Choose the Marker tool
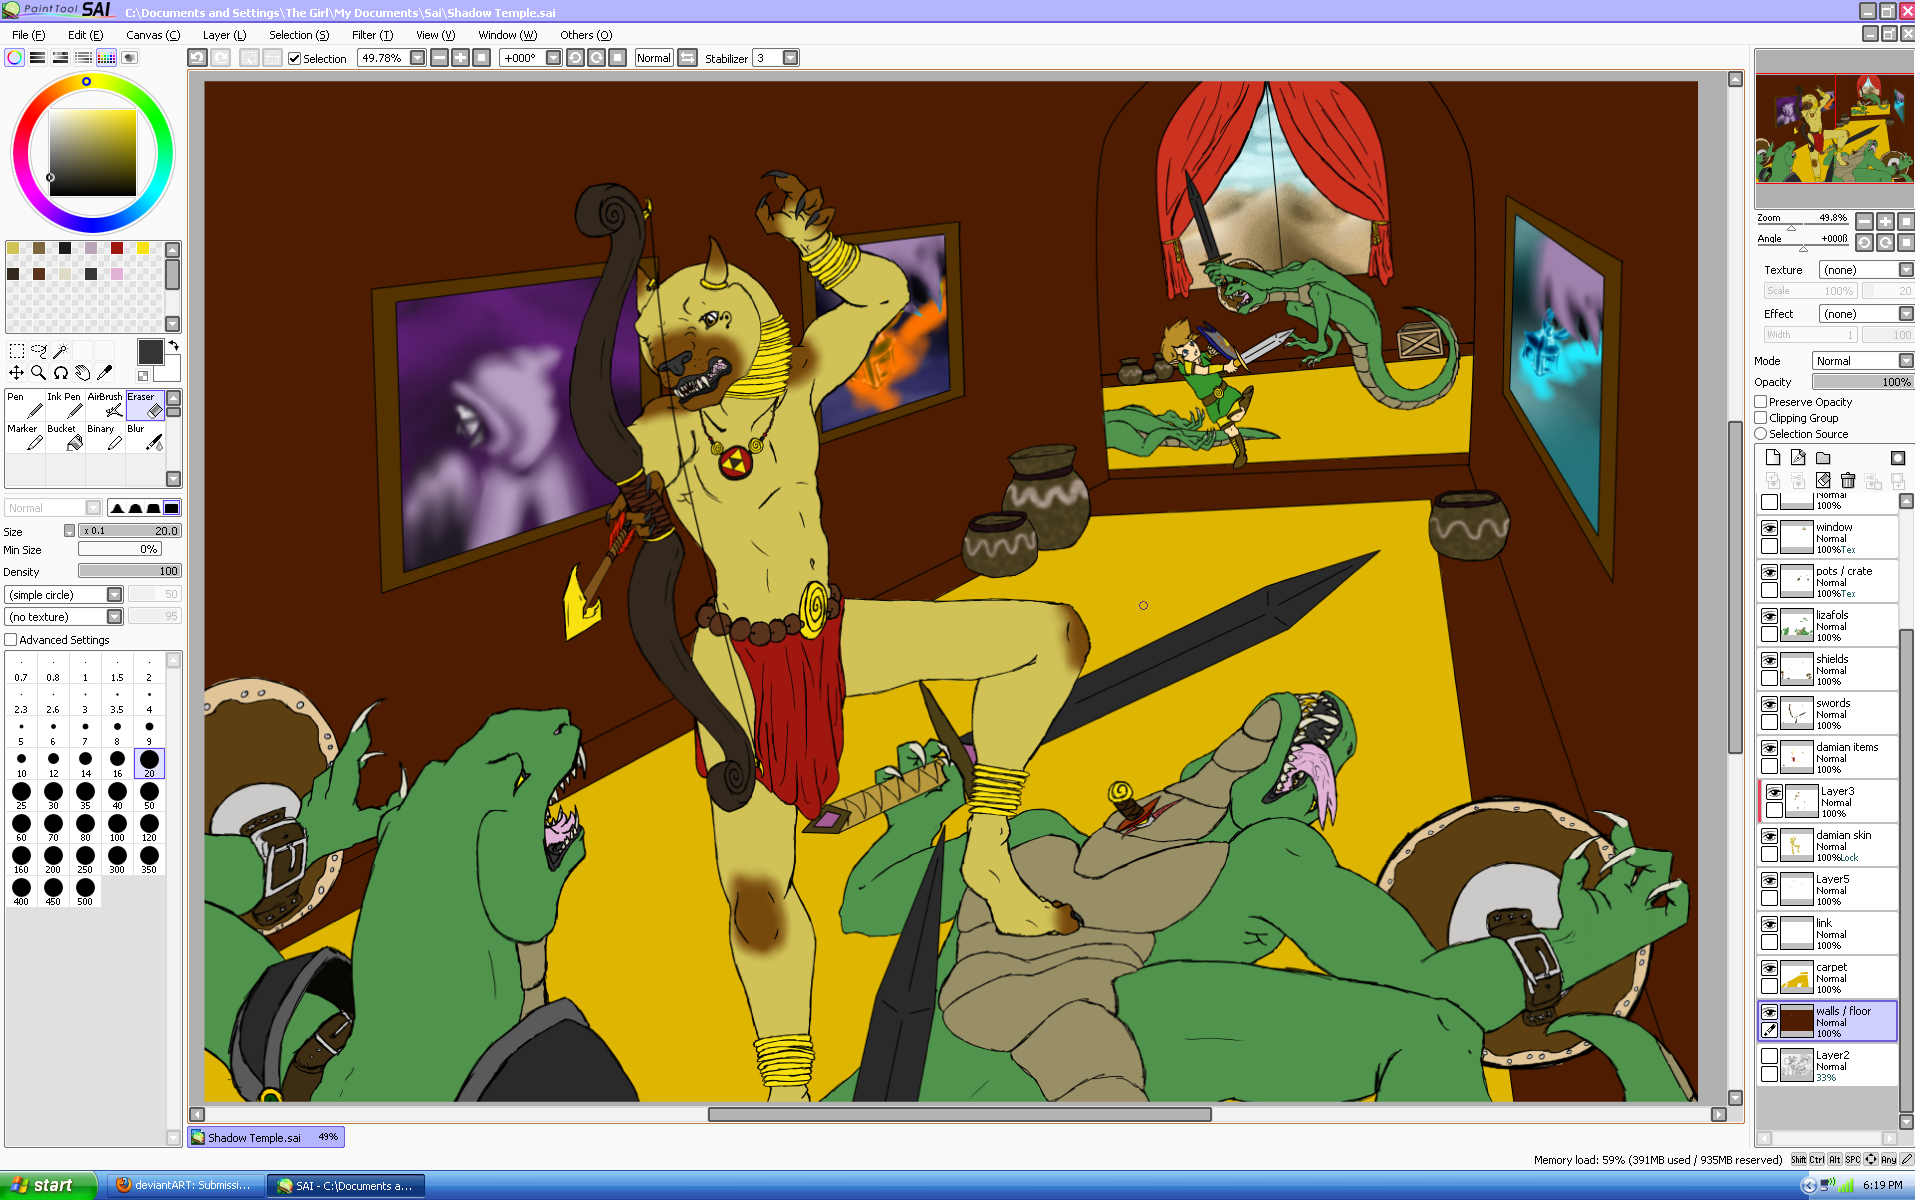This screenshot has height=1200, width=1915. click(x=25, y=437)
